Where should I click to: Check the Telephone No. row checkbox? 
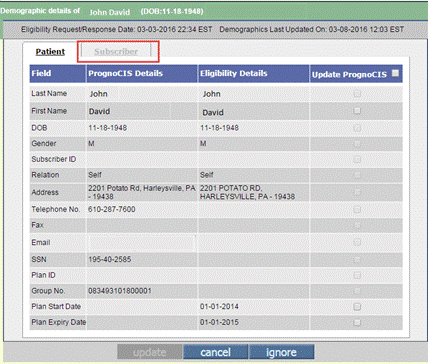357,209
